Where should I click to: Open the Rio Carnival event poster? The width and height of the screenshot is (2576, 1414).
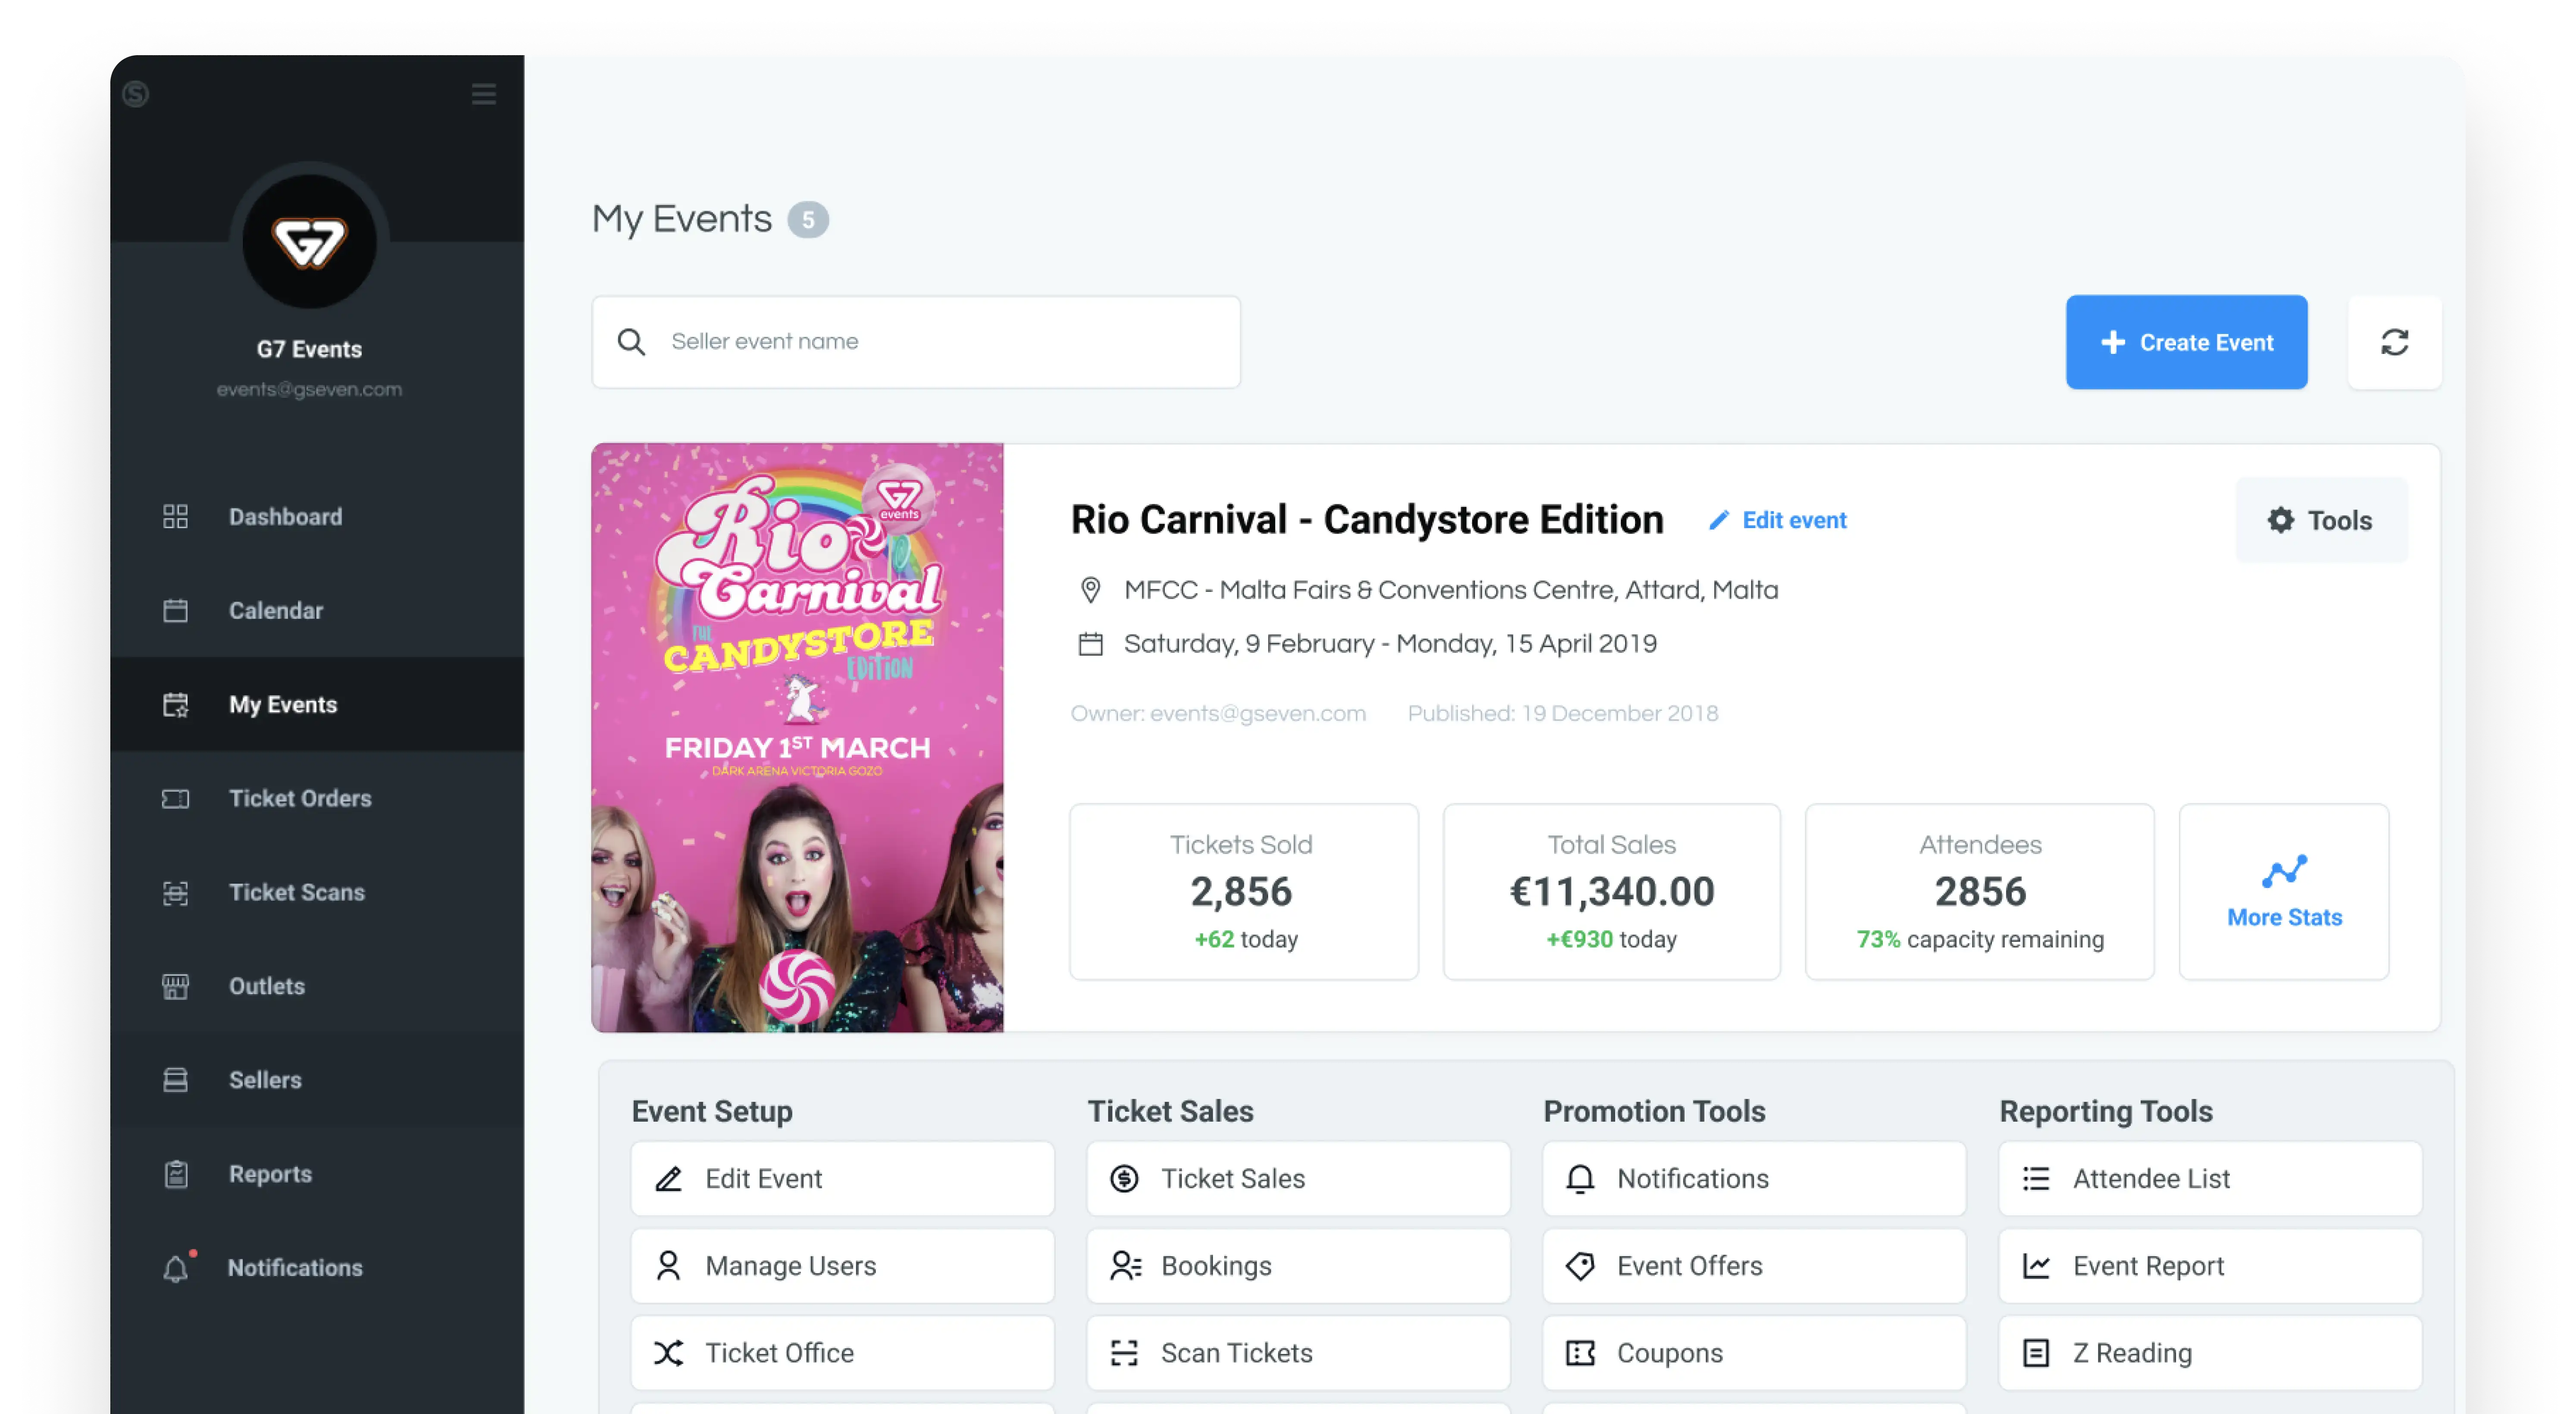(x=797, y=738)
